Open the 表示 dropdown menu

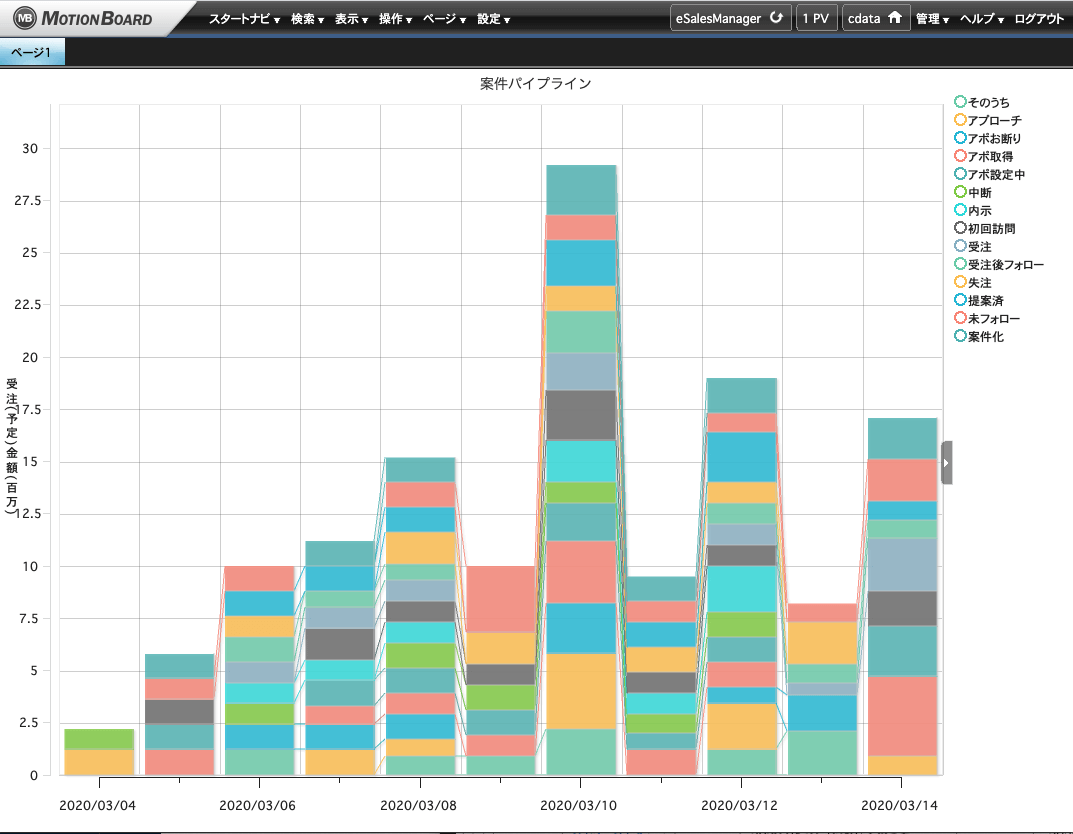351,19
